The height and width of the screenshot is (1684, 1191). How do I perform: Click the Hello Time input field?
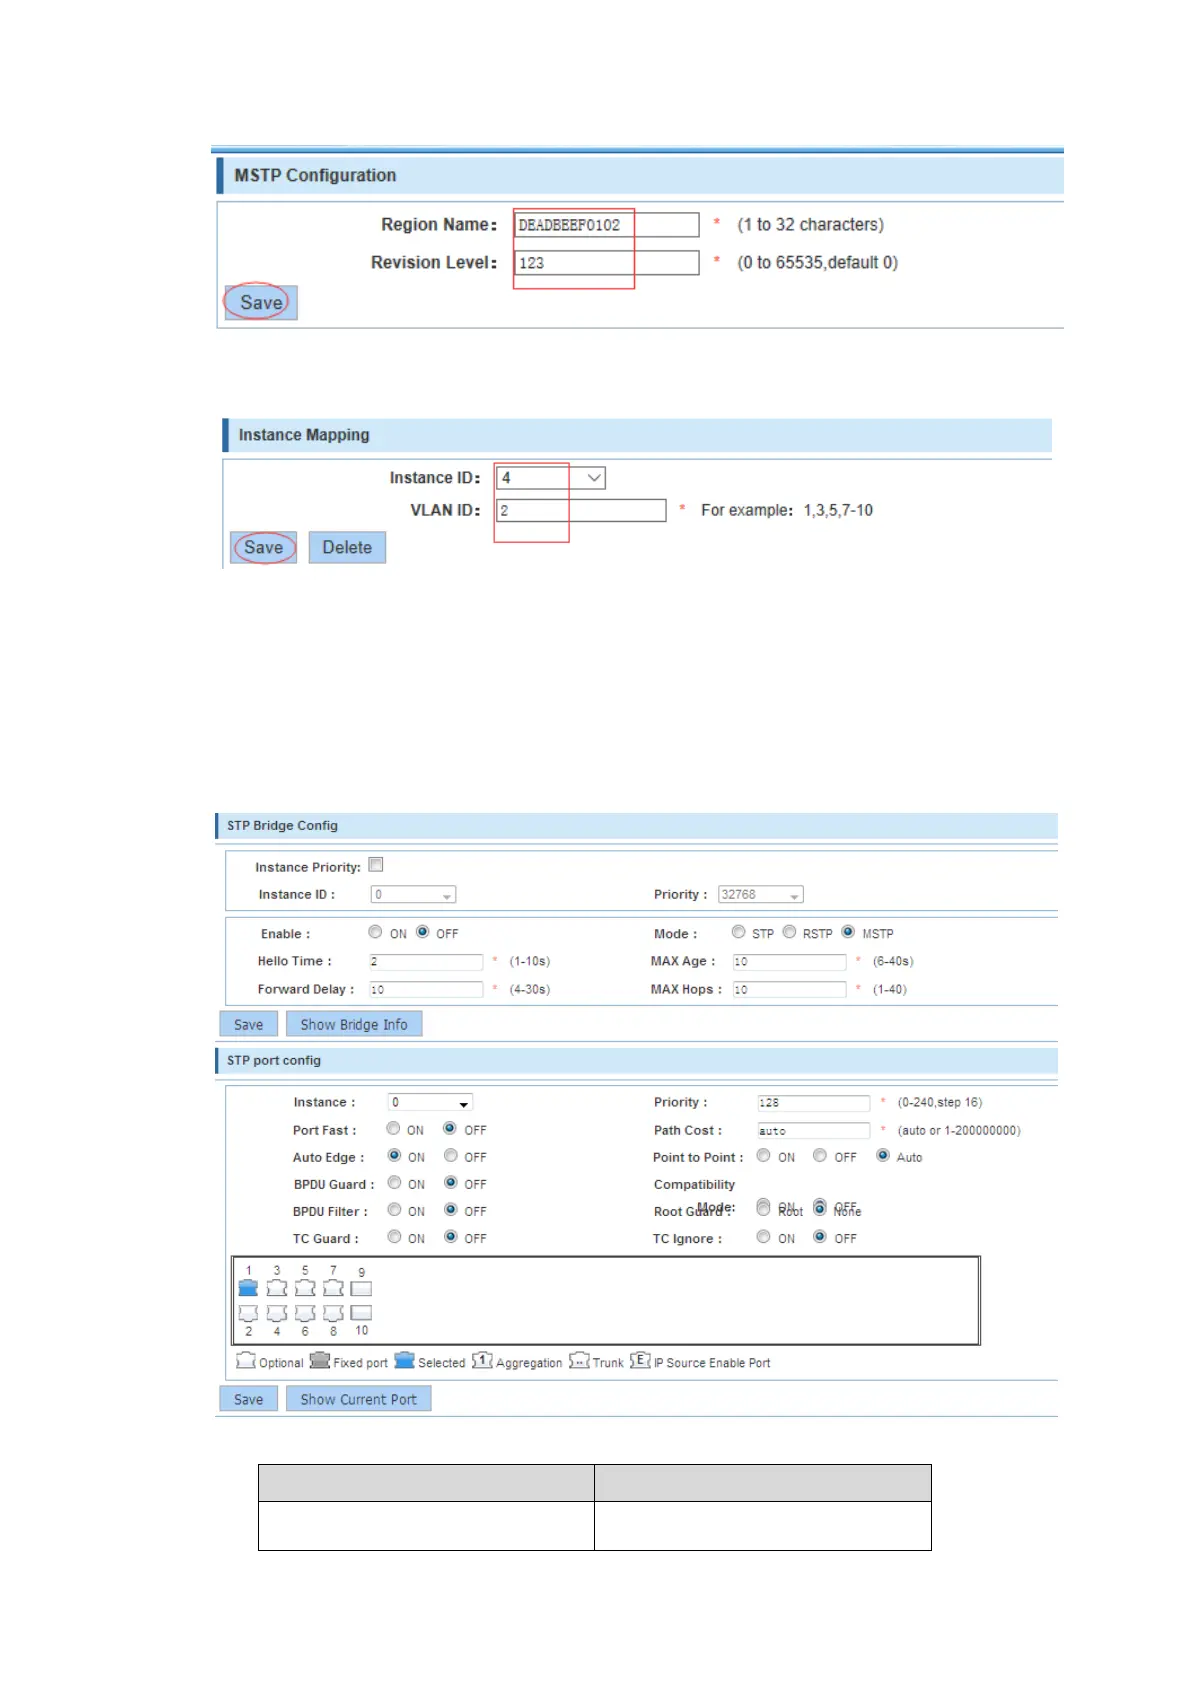click(426, 961)
